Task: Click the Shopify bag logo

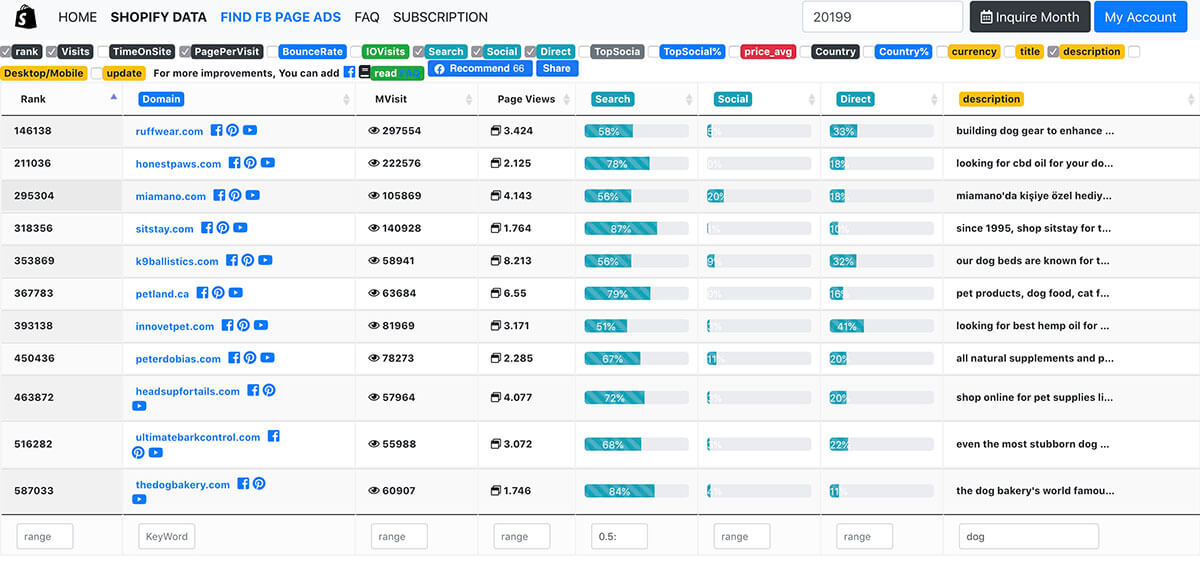Action: [25, 16]
